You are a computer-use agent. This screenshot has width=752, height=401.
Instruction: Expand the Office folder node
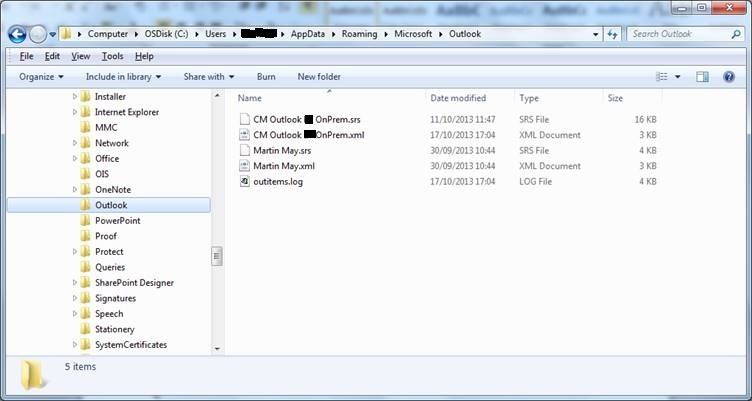pyautogui.click(x=75, y=159)
